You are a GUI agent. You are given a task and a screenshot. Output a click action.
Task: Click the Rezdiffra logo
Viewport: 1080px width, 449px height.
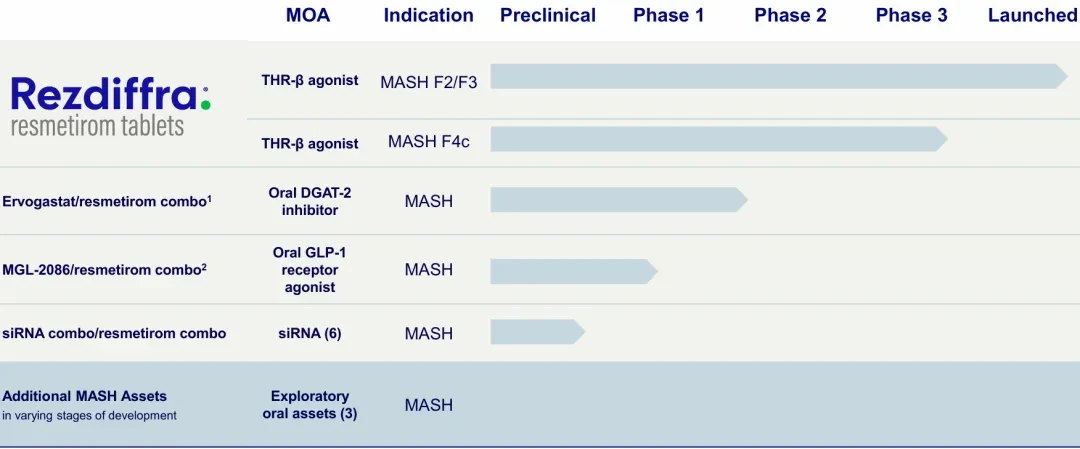coord(111,106)
